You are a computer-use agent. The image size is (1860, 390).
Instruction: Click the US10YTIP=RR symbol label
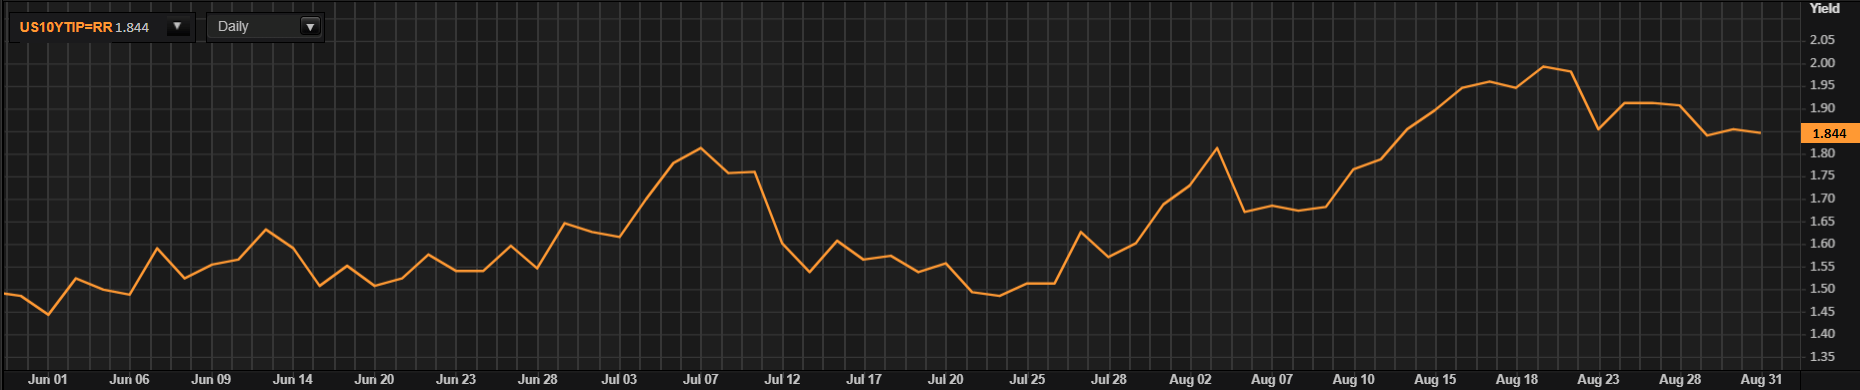(x=66, y=27)
